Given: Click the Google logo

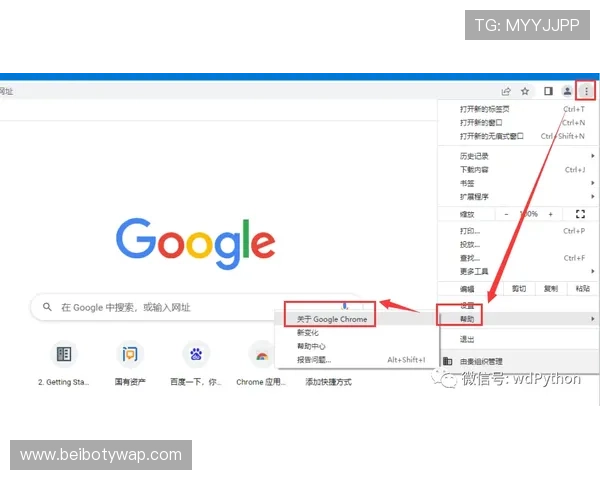Looking at the screenshot, I should pyautogui.click(x=196, y=243).
